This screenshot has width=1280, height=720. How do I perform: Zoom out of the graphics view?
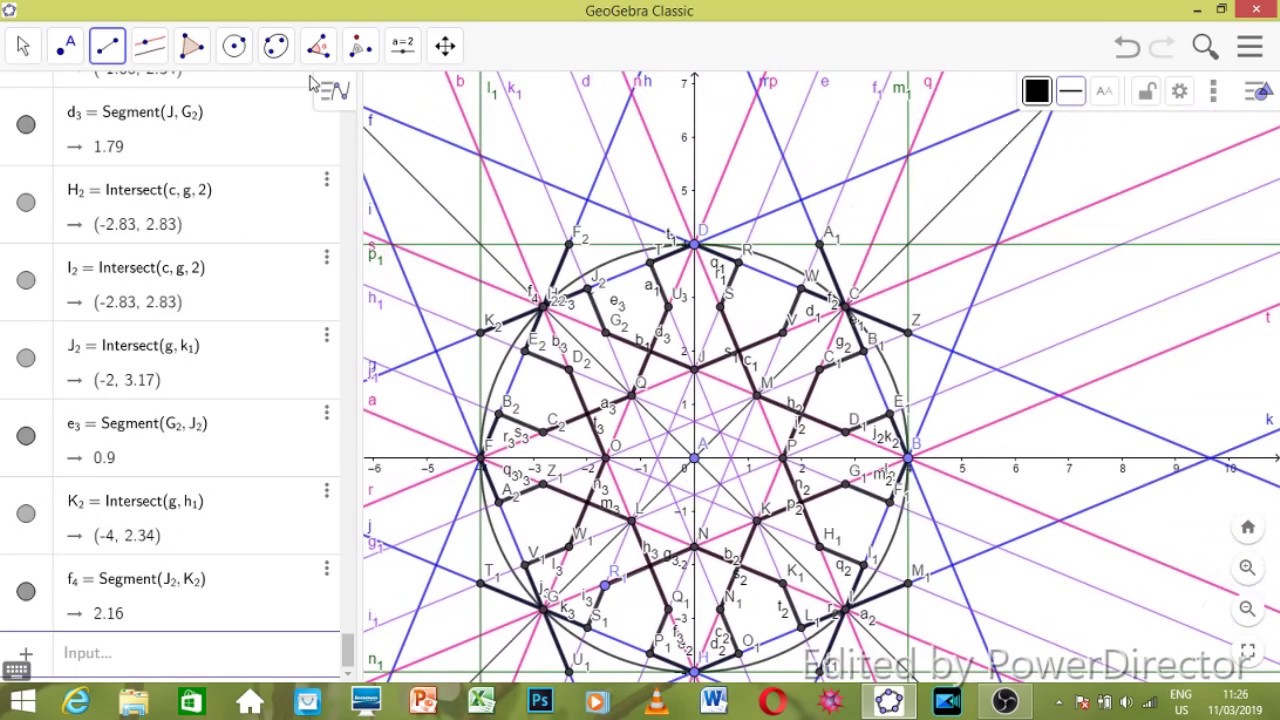tap(1247, 608)
